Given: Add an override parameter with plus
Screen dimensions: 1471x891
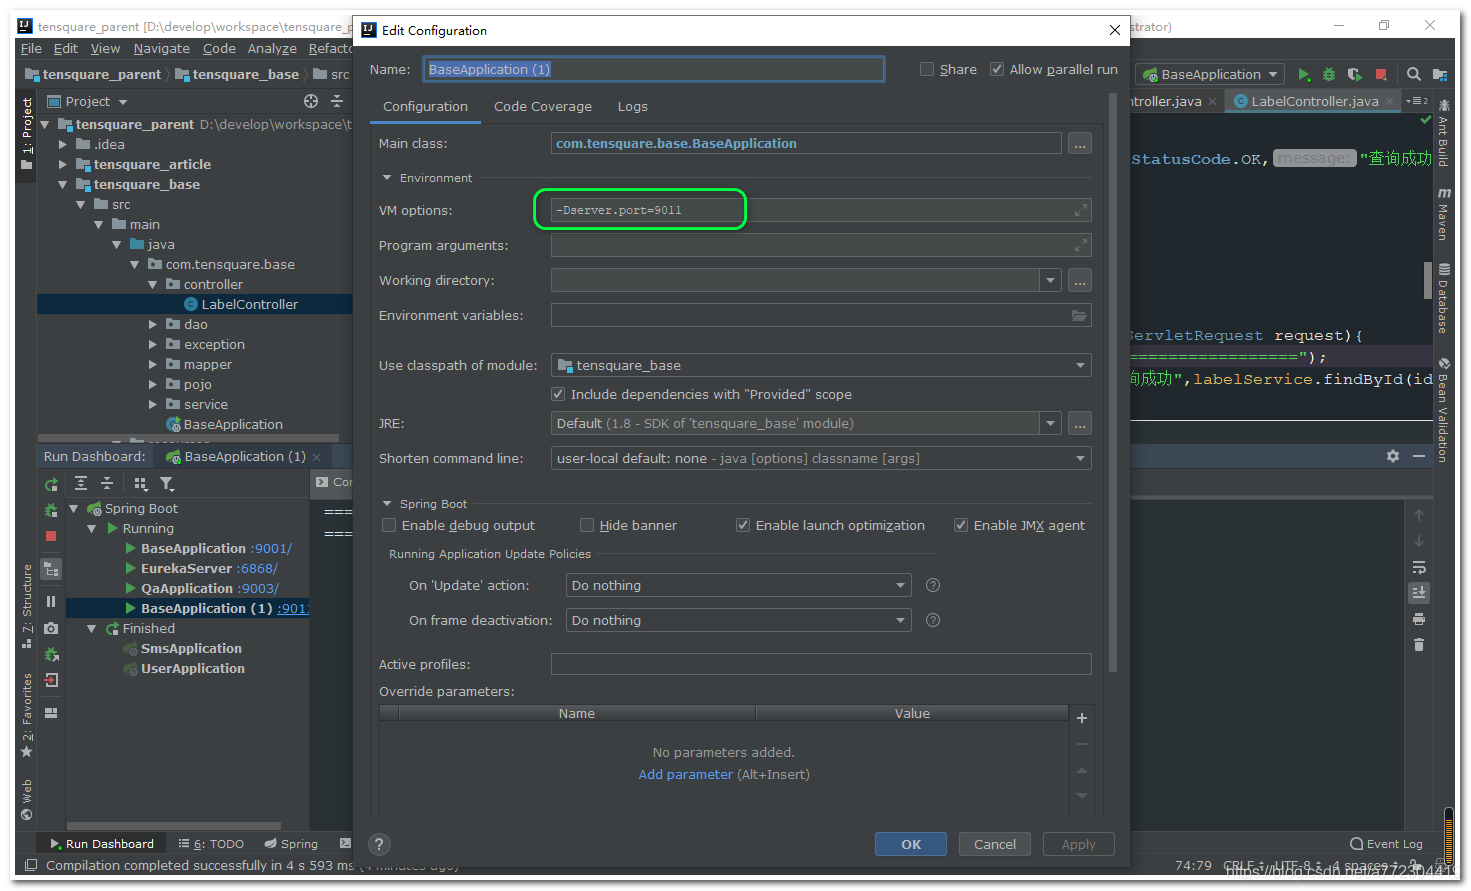Looking at the screenshot, I should pyautogui.click(x=1081, y=718).
